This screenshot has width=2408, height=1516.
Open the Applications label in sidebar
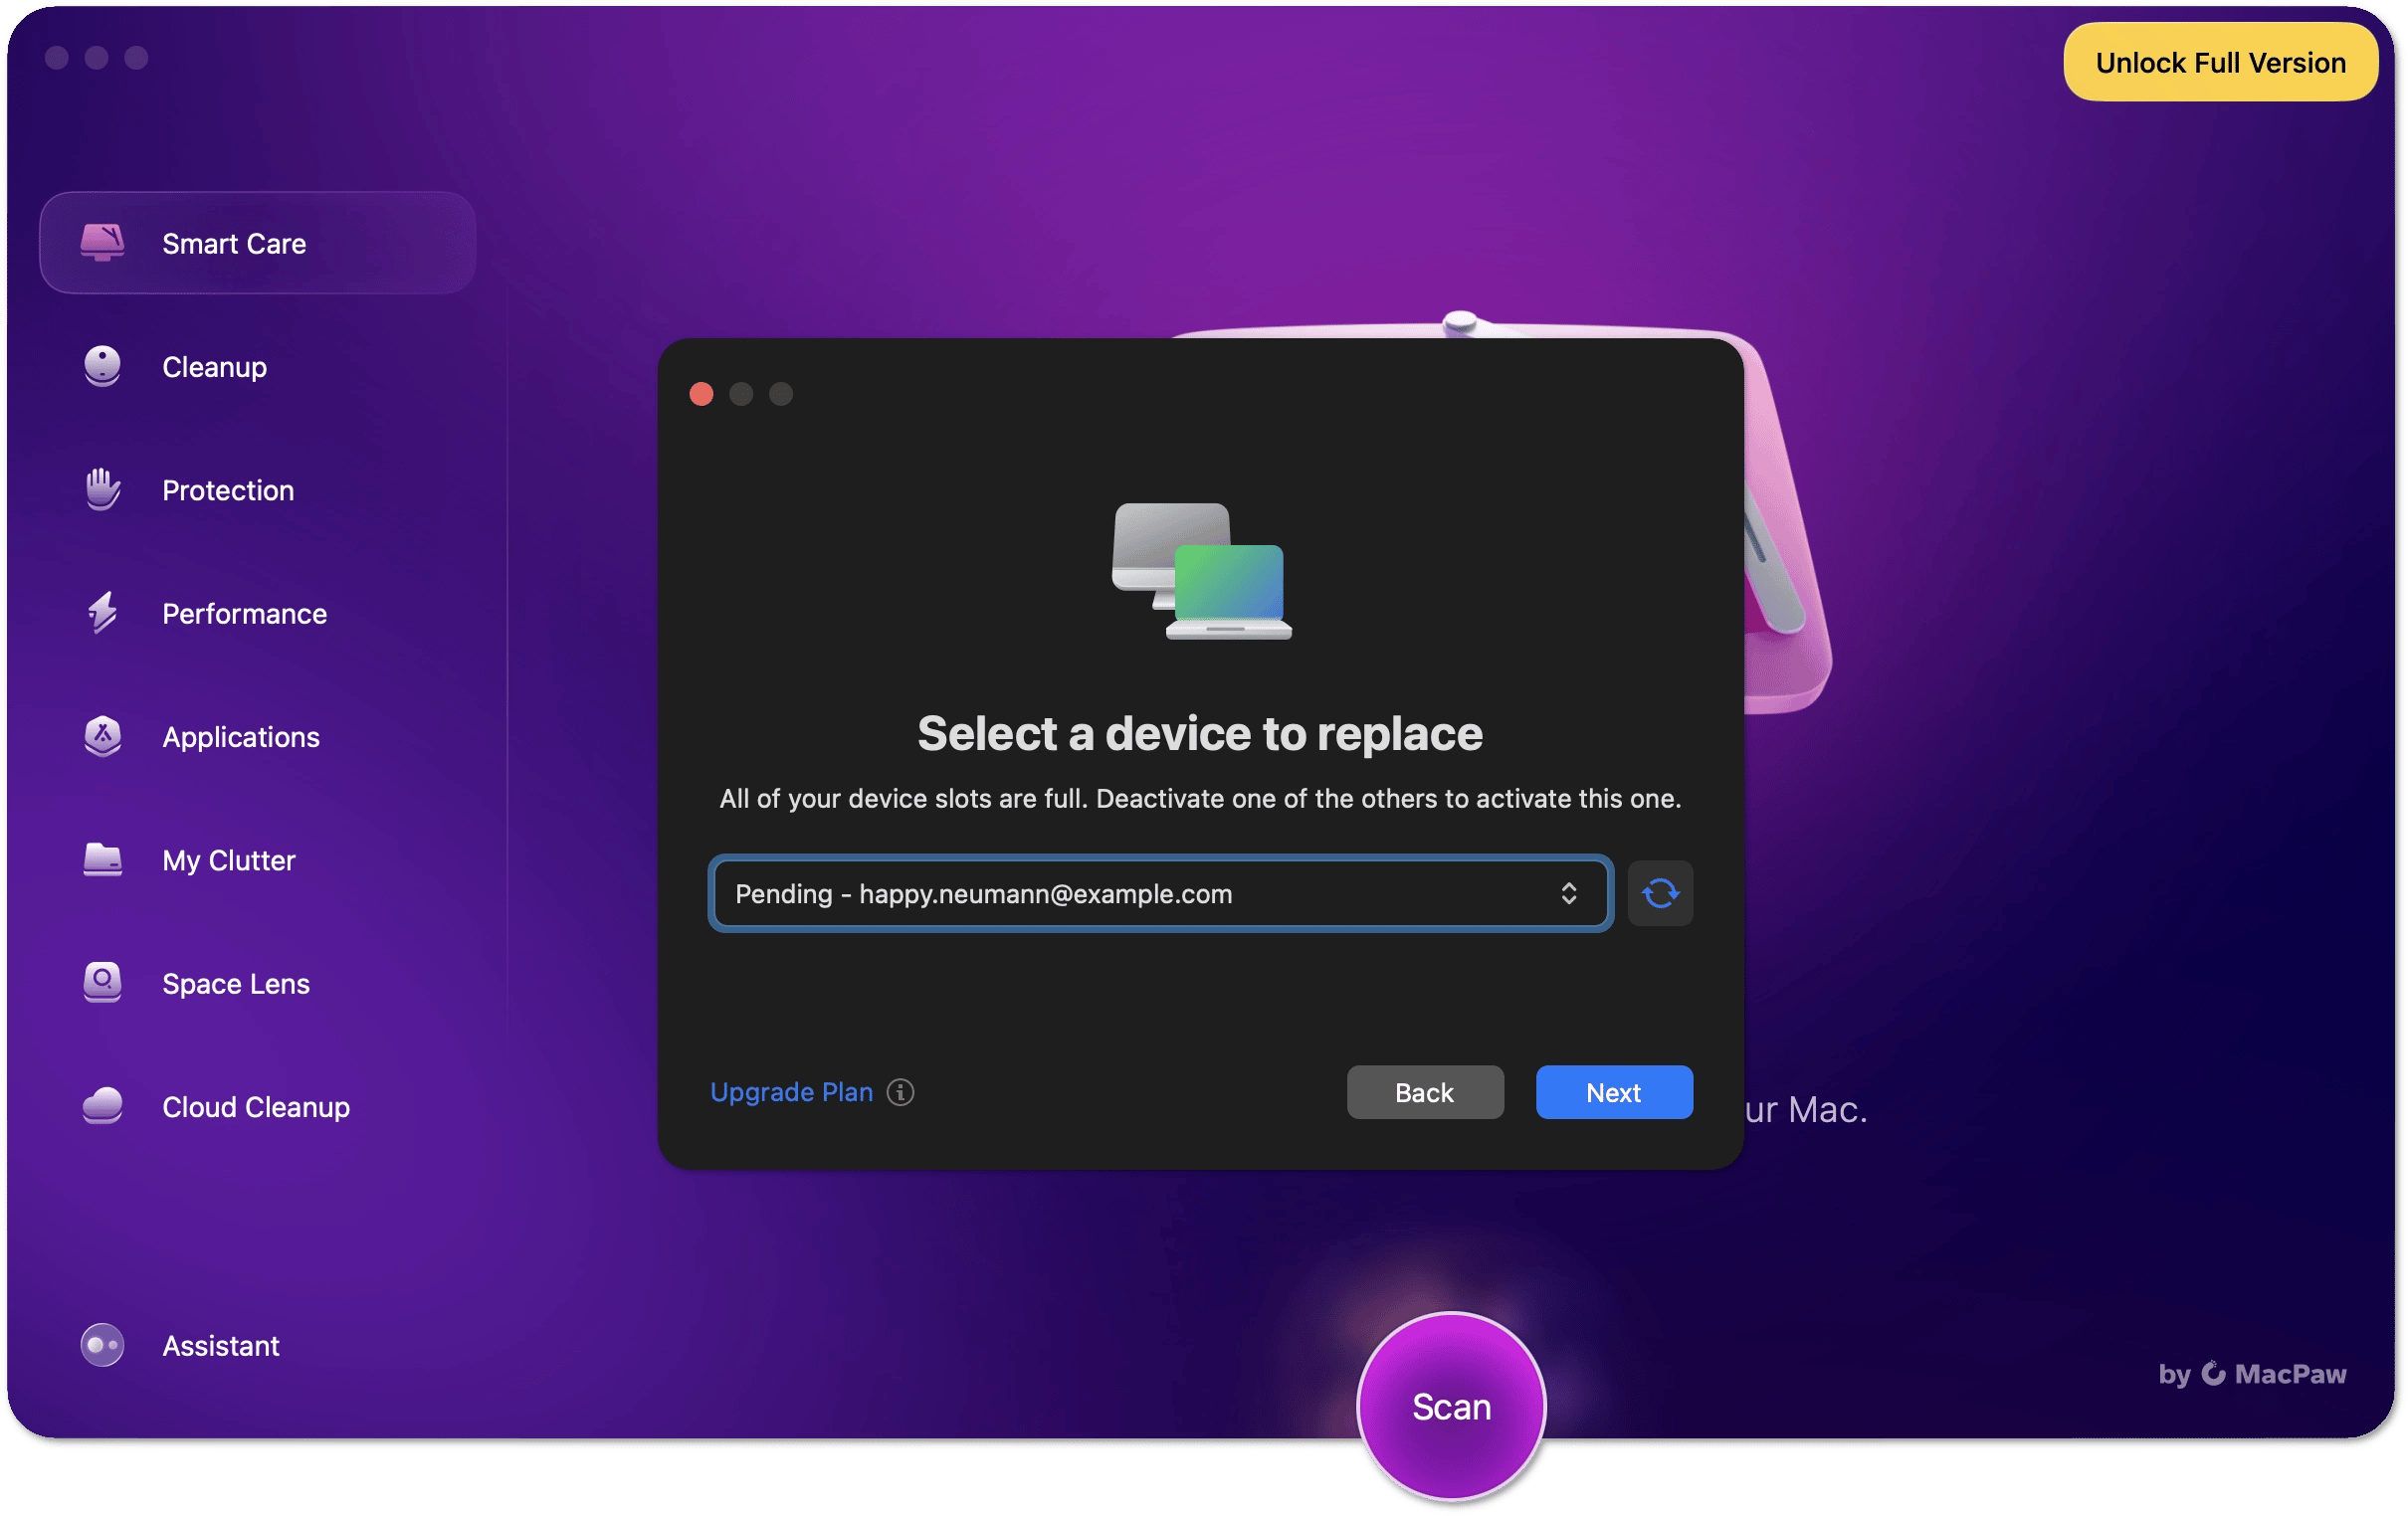point(241,737)
